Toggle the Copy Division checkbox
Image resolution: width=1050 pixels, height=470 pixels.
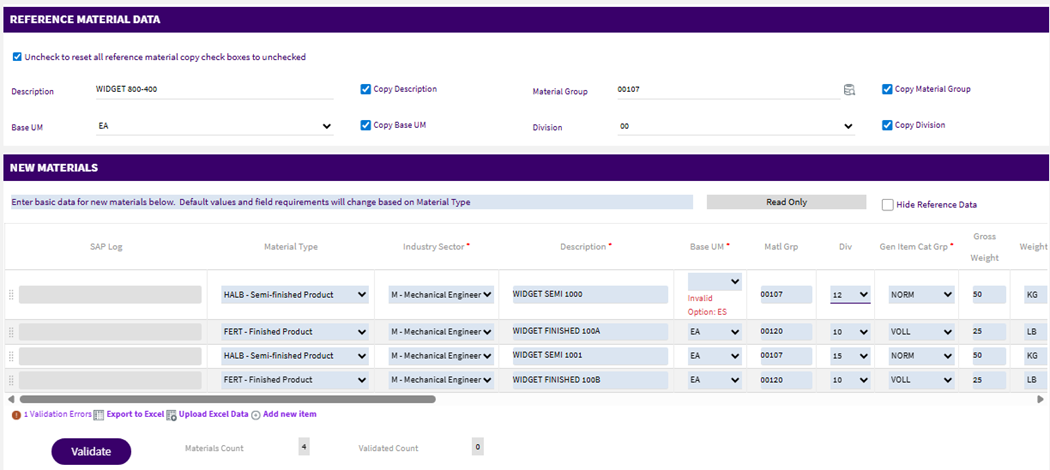887,125
